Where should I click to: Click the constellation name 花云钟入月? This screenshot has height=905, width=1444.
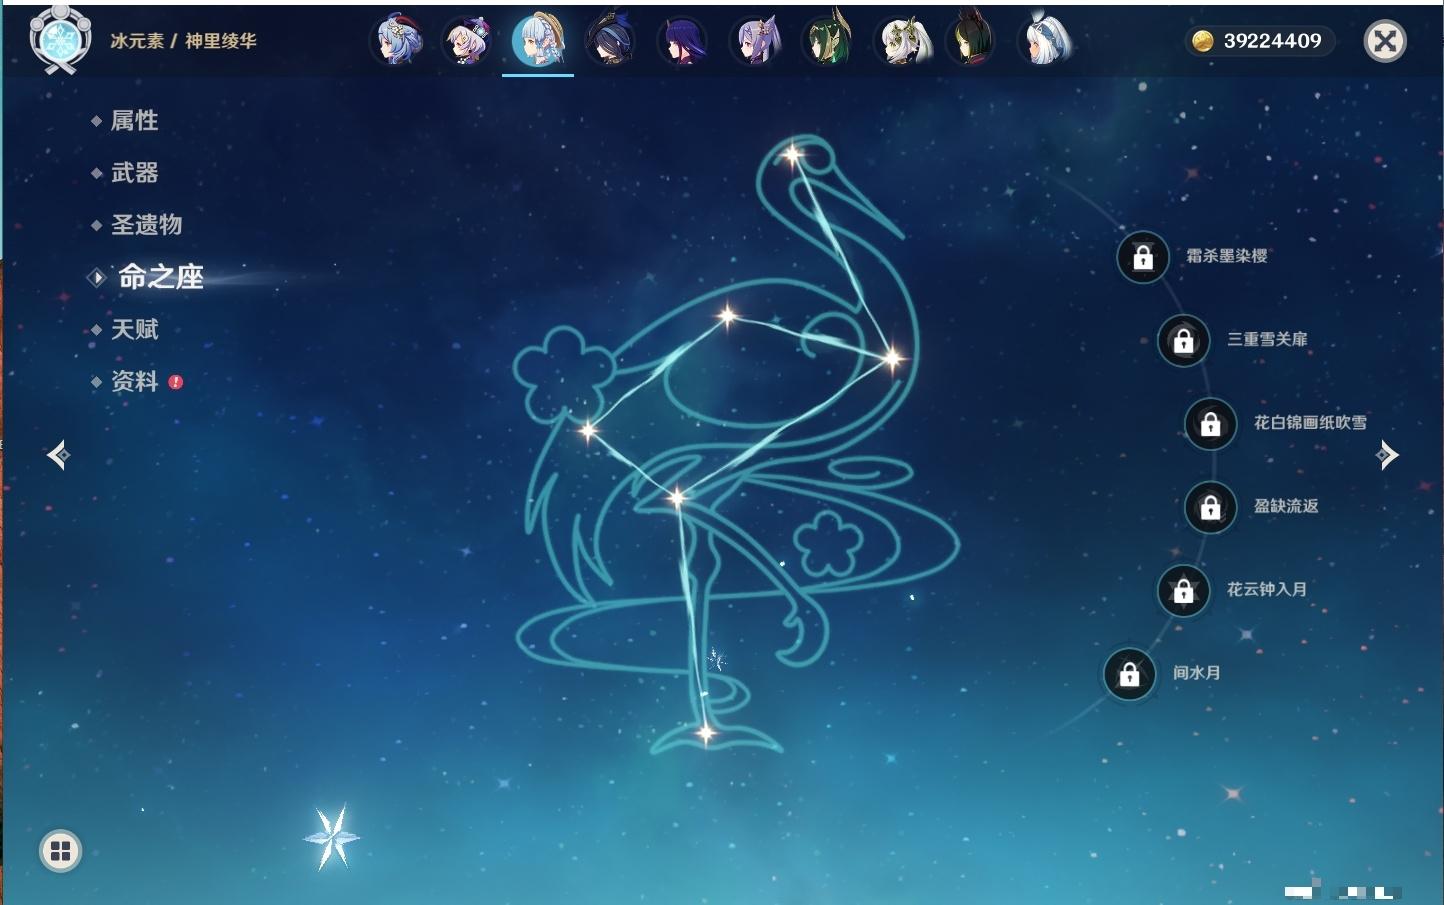[x=1267, y=589]
